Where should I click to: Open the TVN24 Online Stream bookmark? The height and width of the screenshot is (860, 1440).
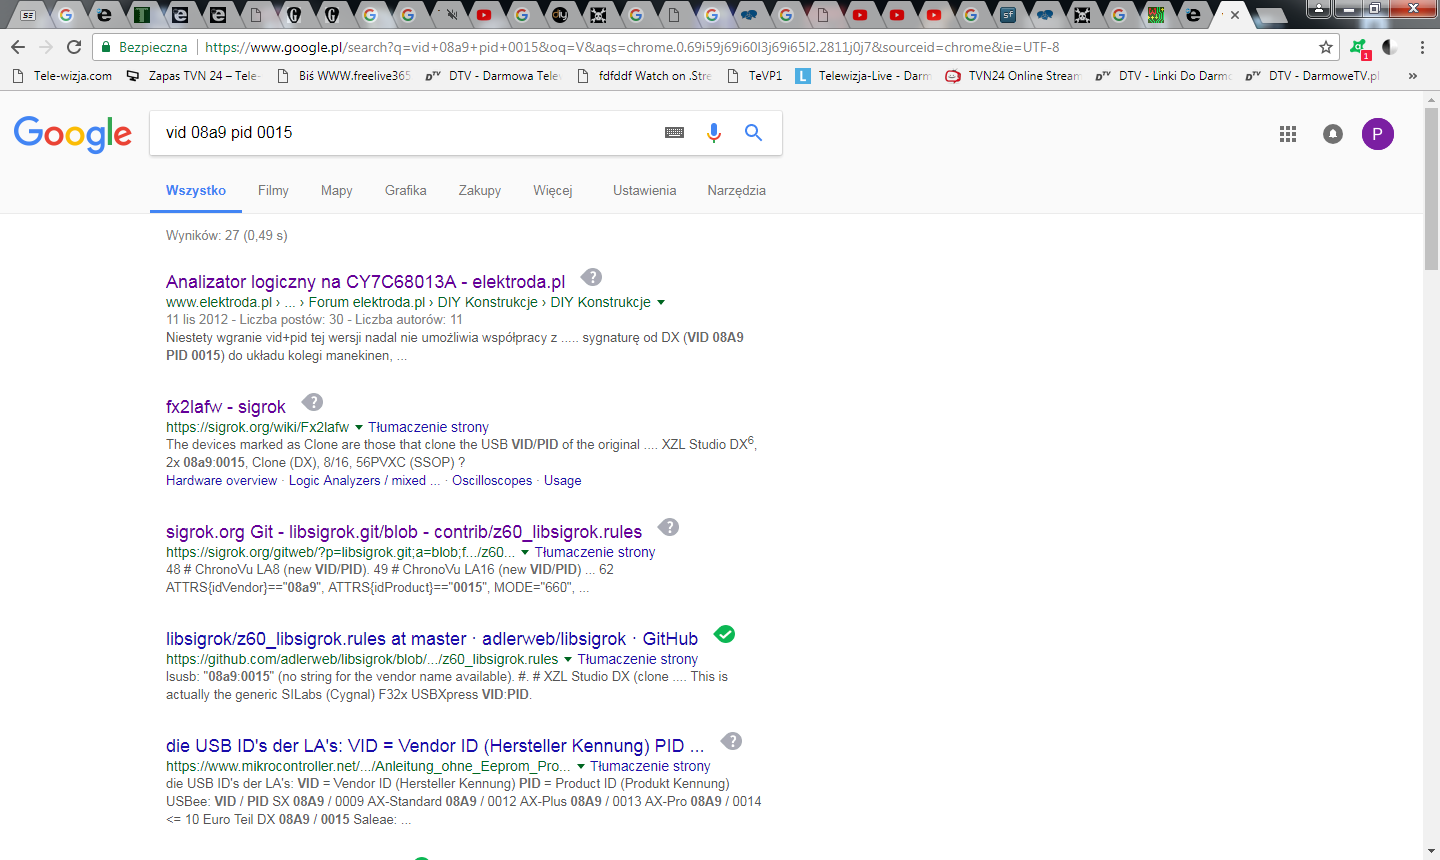1014,75
